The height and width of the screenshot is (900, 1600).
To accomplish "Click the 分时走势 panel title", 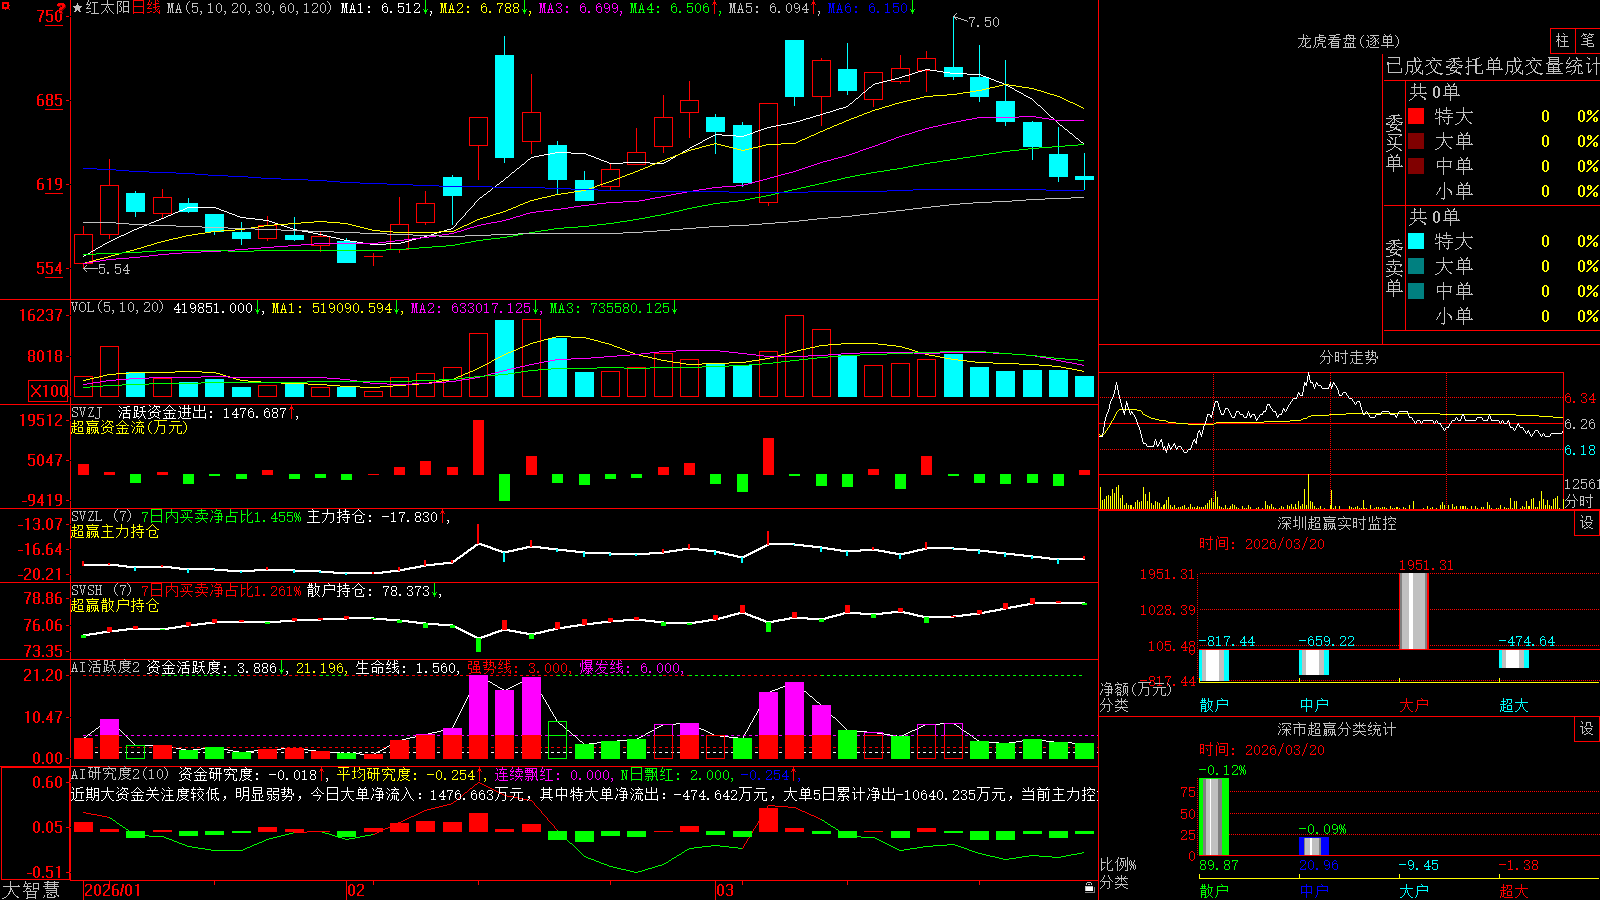I will point(1348,357).
